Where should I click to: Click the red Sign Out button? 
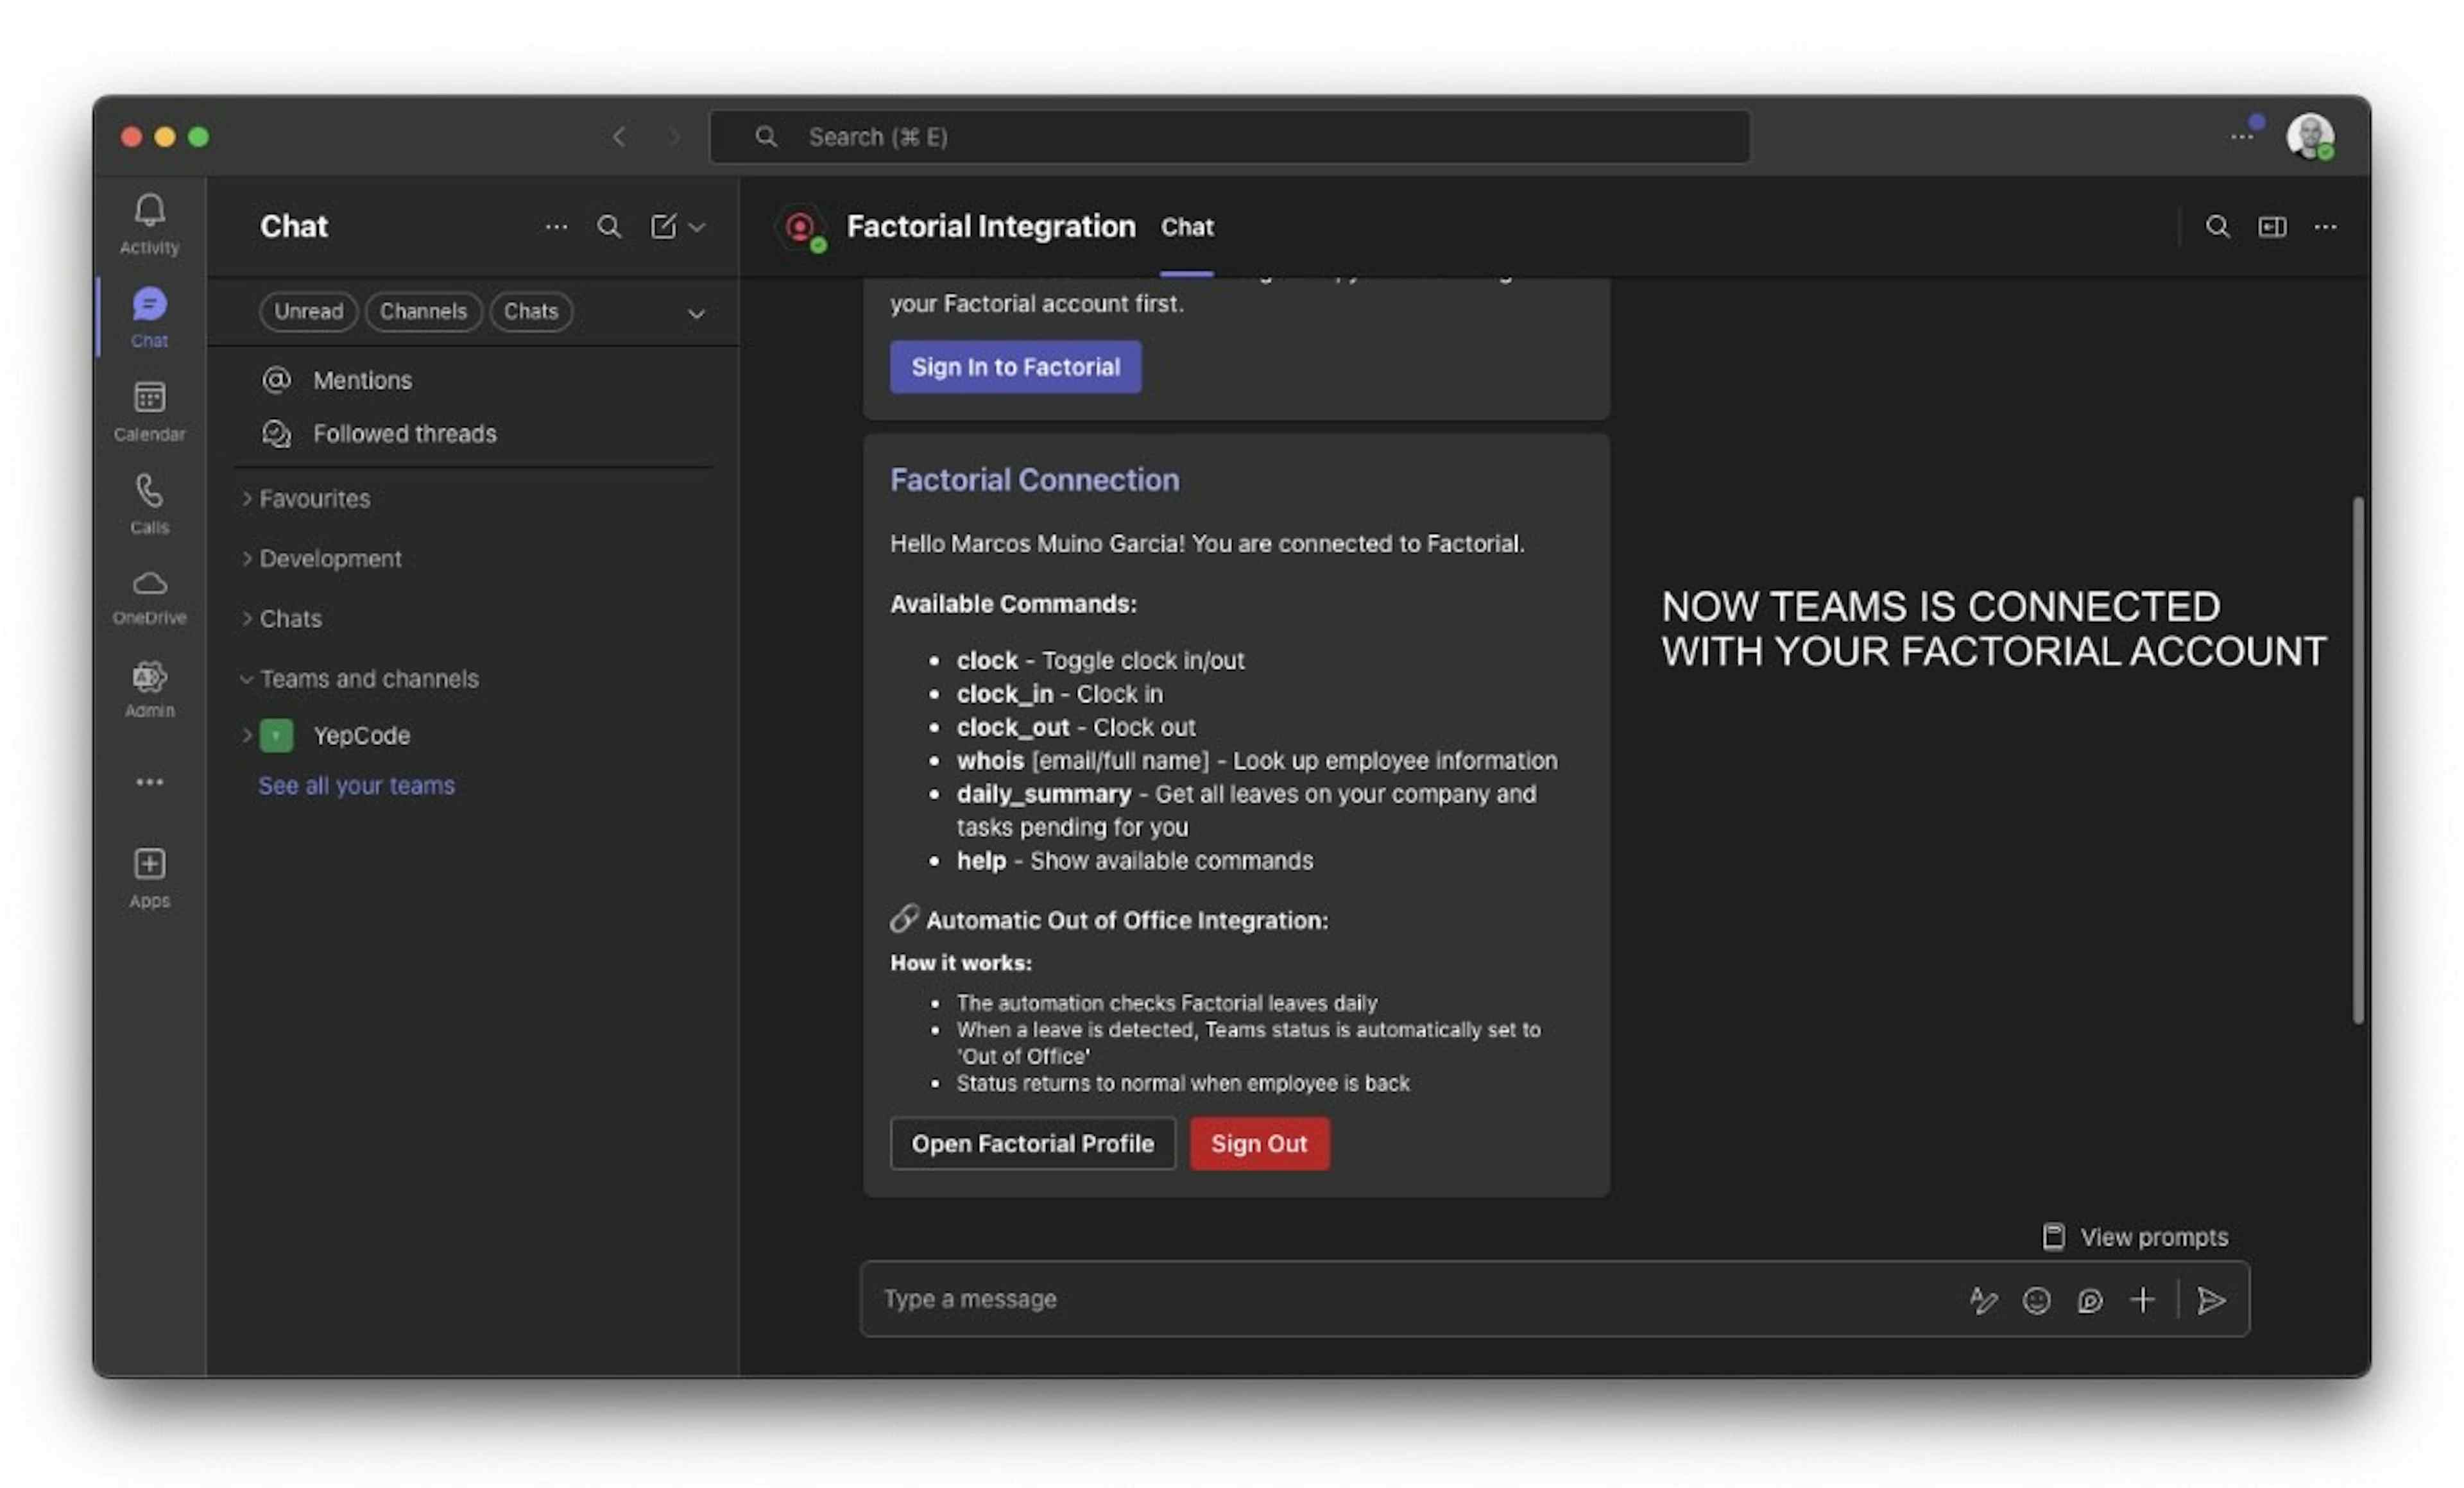tap(1258, 1144)
